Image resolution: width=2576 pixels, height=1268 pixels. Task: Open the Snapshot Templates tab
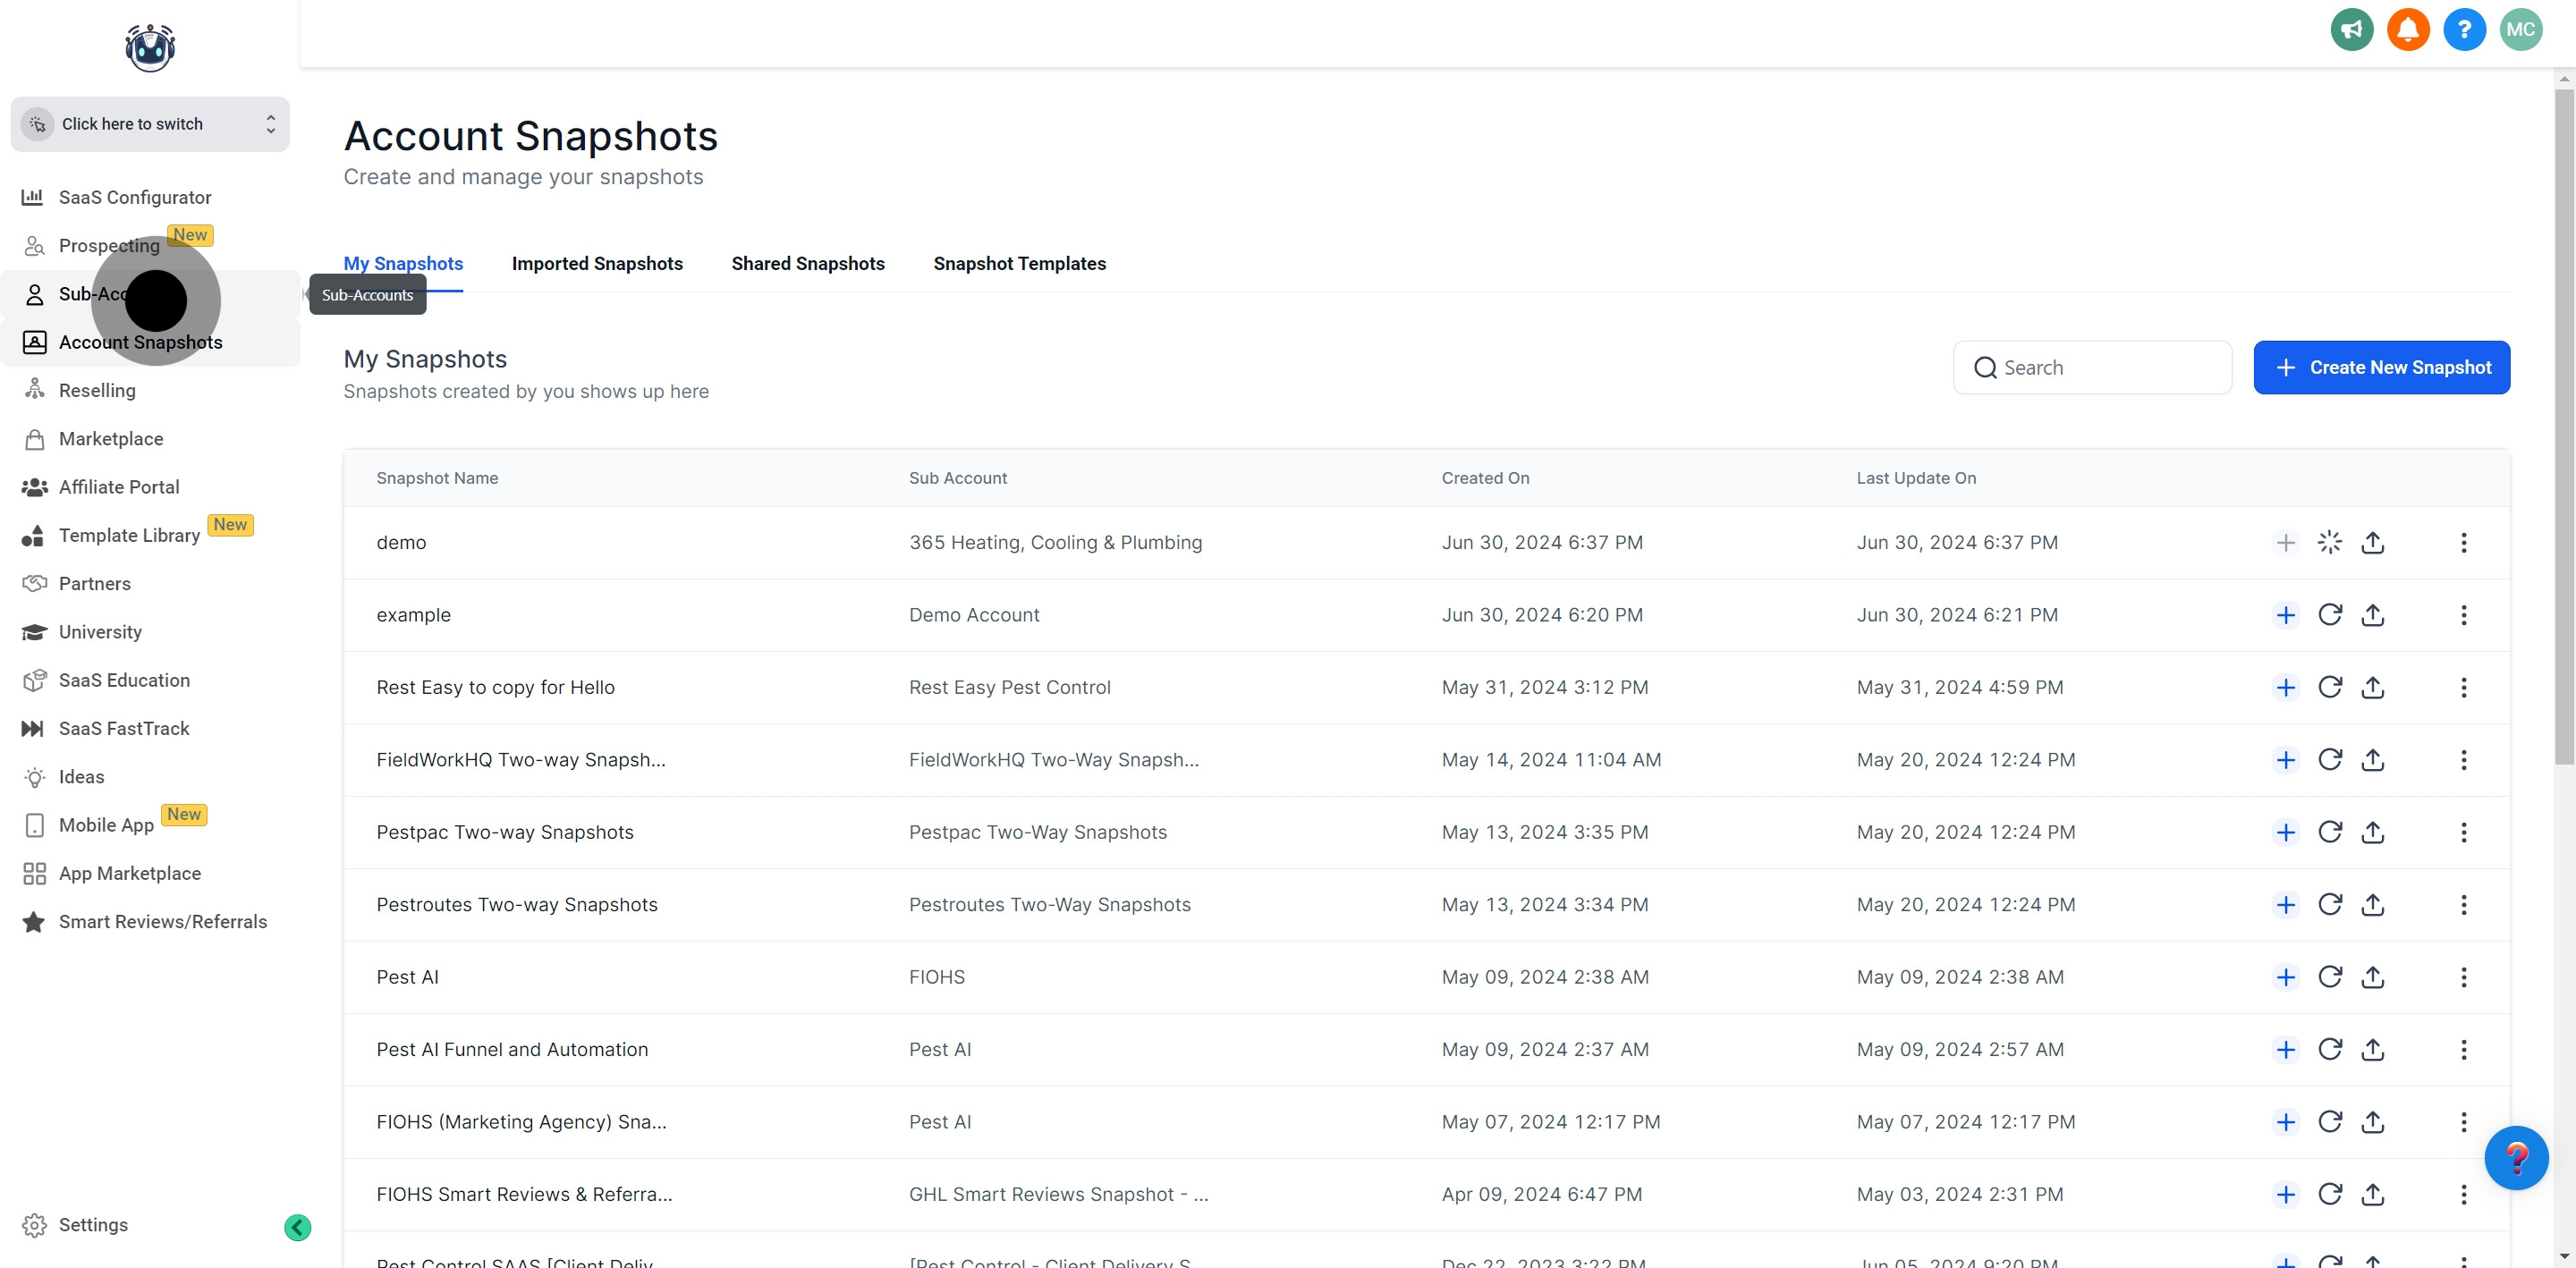[1019, 263]
